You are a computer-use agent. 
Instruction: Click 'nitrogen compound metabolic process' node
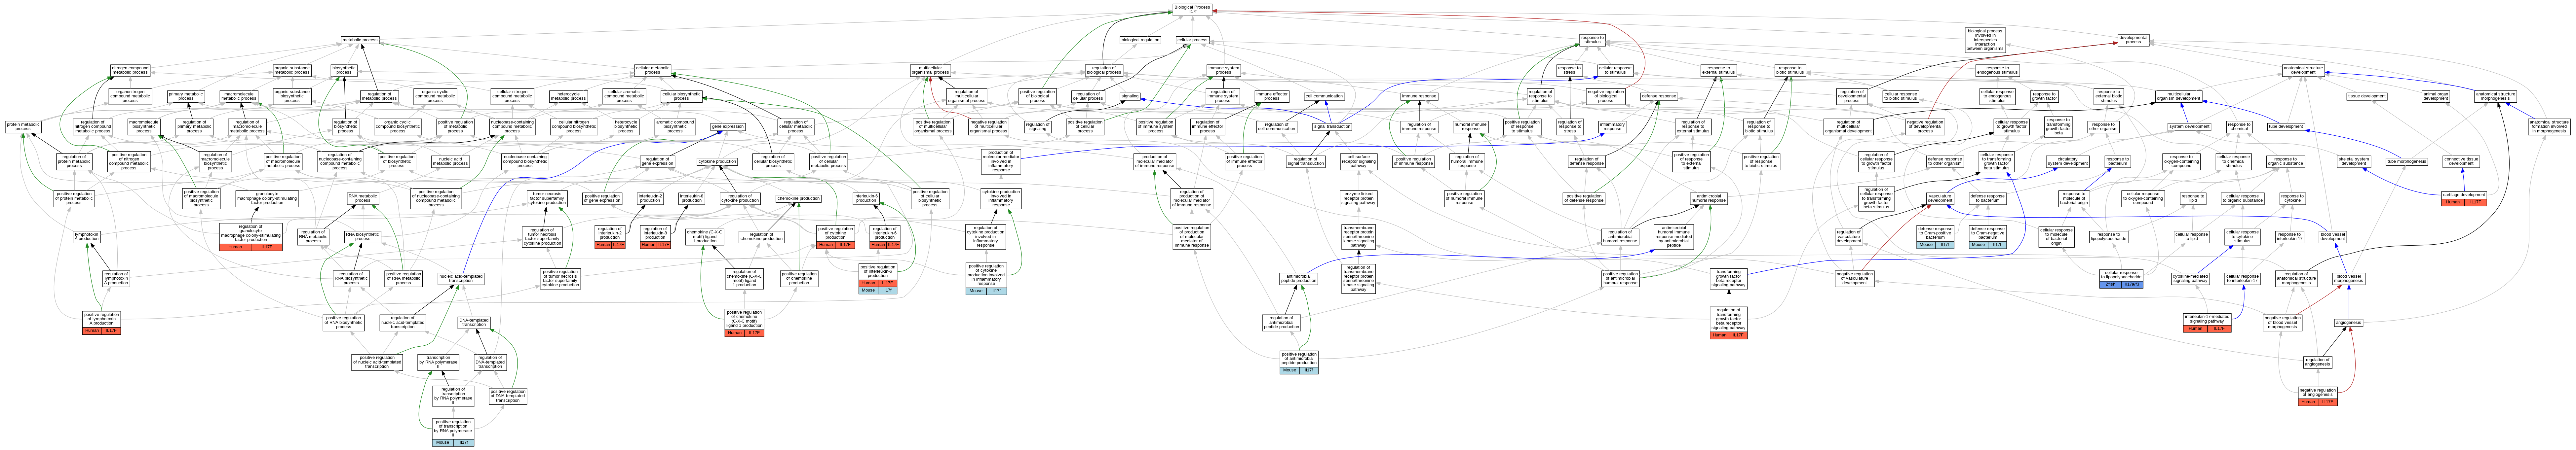point(130,70)
